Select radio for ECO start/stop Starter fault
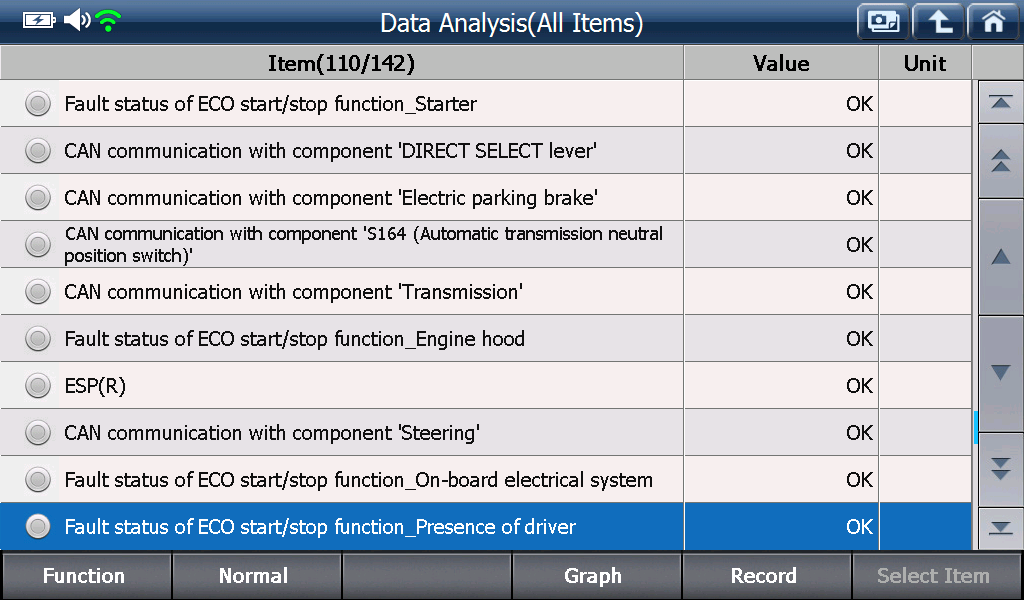 click(38, 104)
